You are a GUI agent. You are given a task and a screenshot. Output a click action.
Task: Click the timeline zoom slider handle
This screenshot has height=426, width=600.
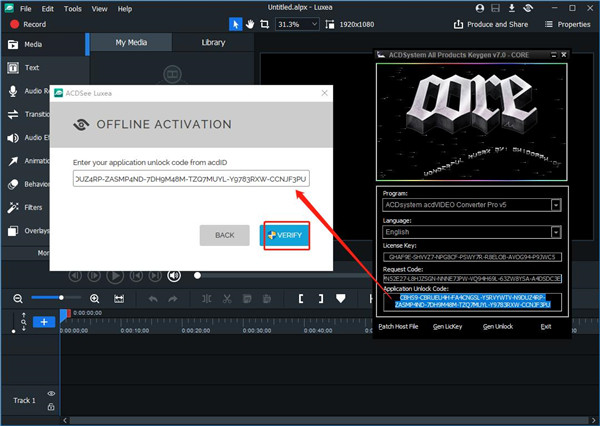tap(61, 297)
